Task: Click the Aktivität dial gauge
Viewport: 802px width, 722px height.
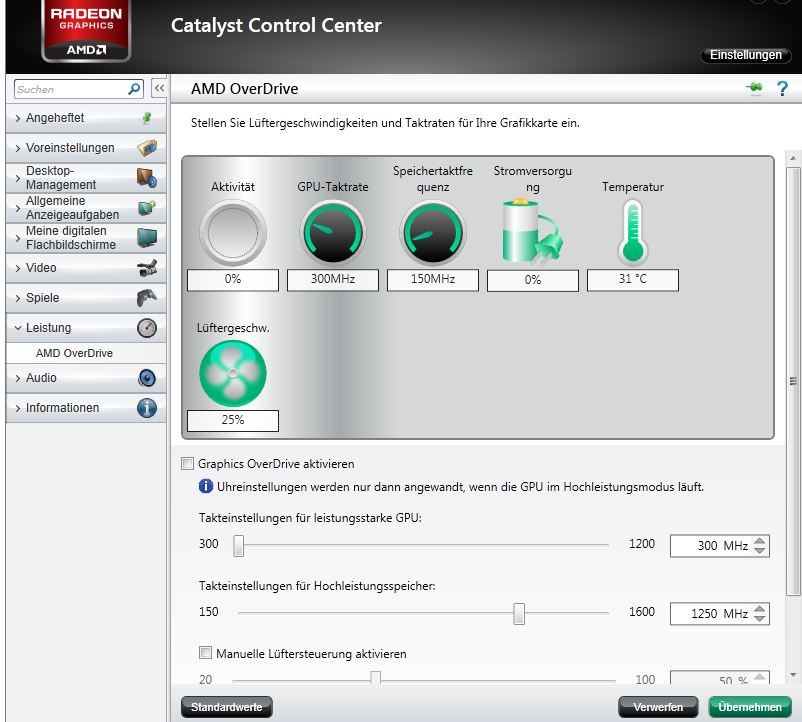Action: (233, 233)
